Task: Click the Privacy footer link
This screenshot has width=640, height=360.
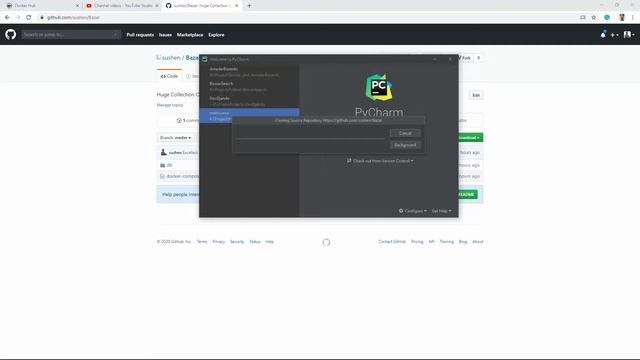Action: 219,242
